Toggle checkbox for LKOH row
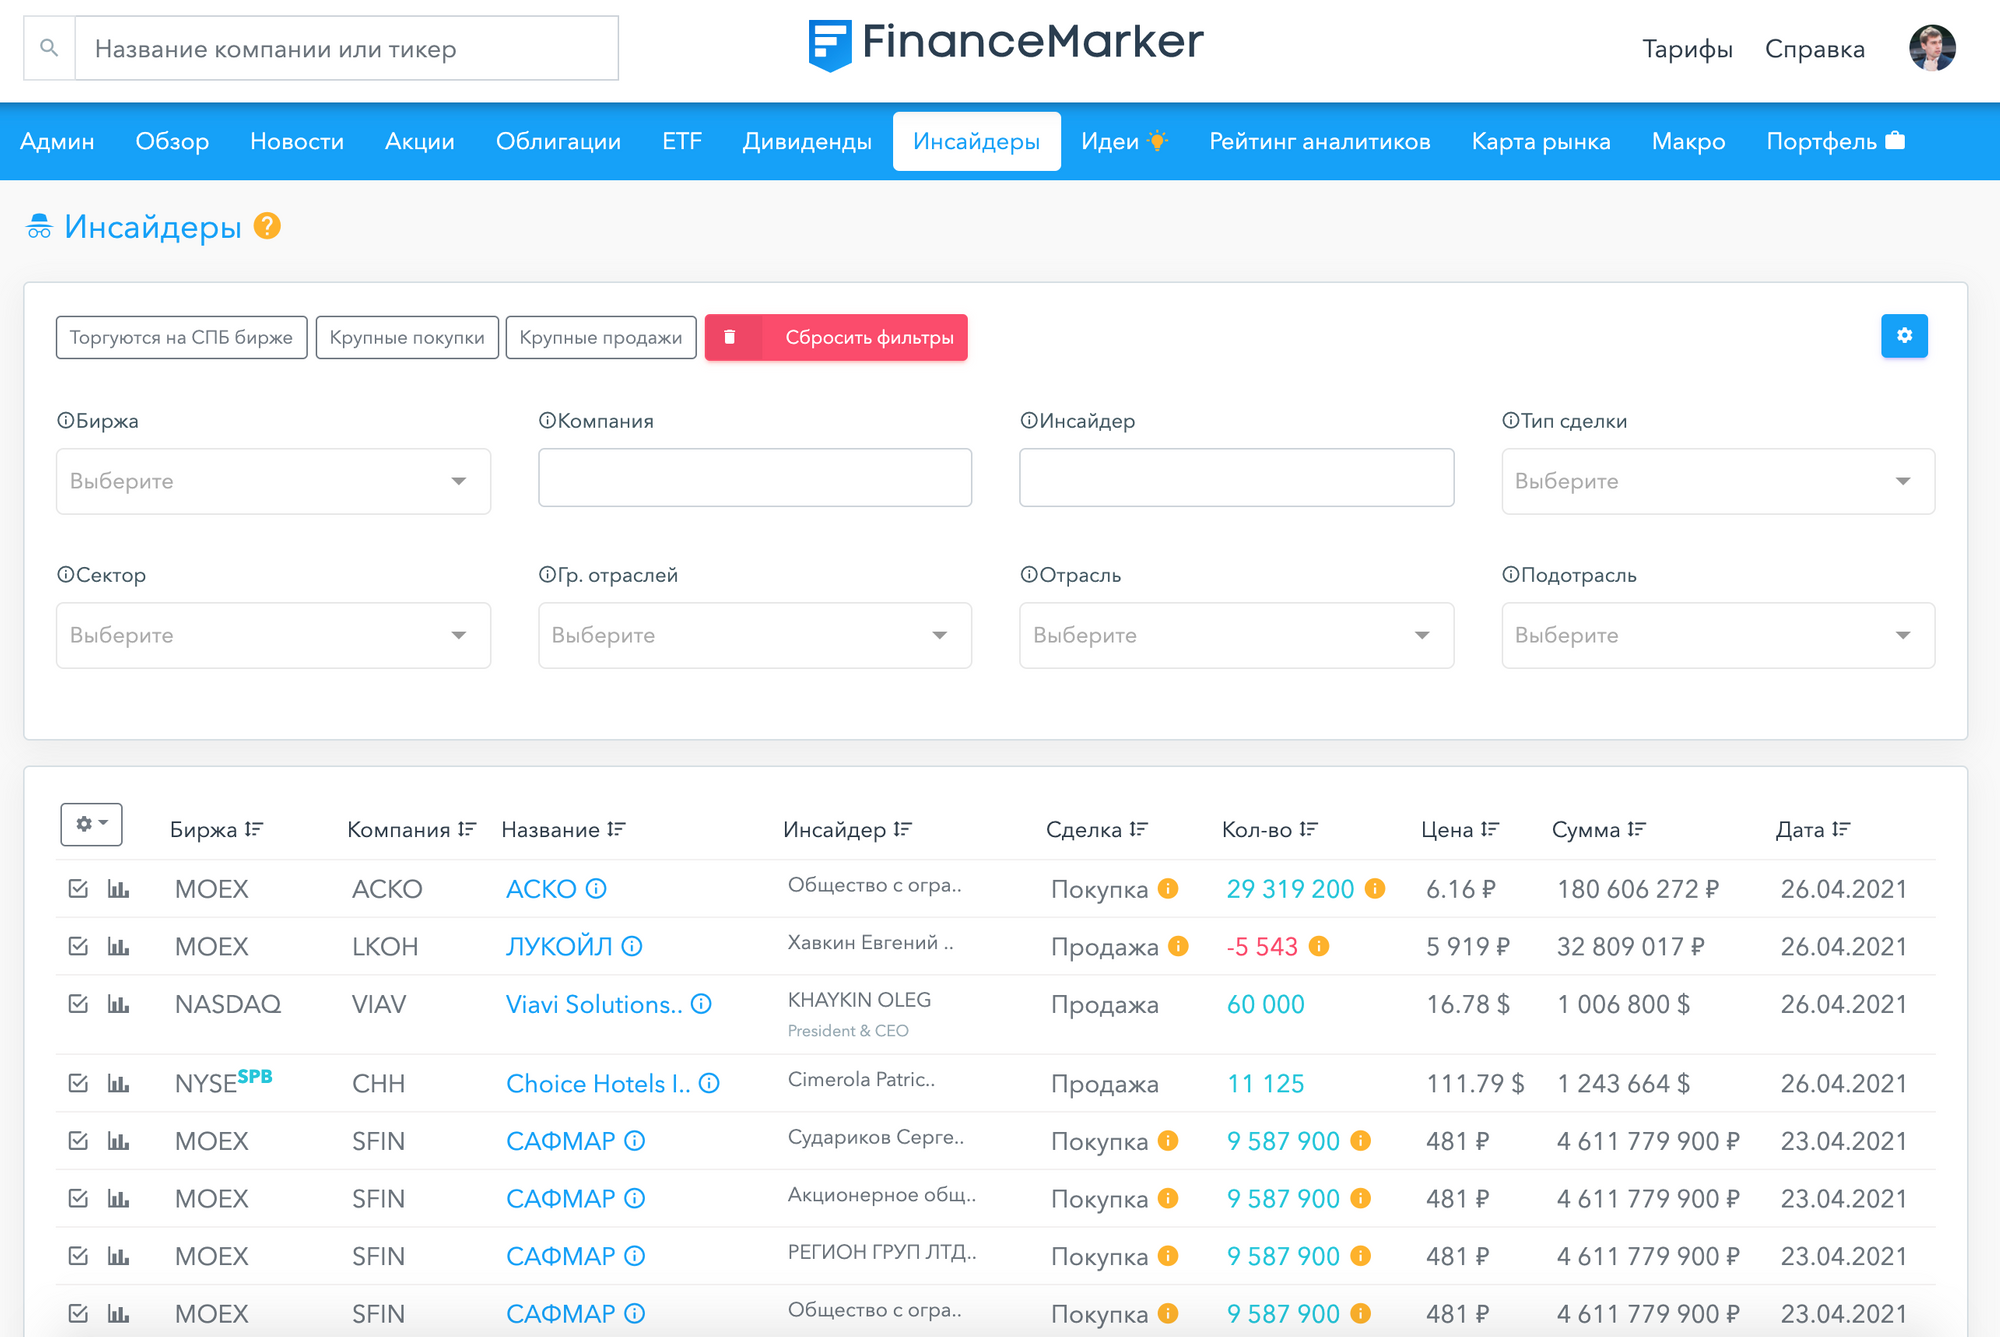 tap(78, 946)
